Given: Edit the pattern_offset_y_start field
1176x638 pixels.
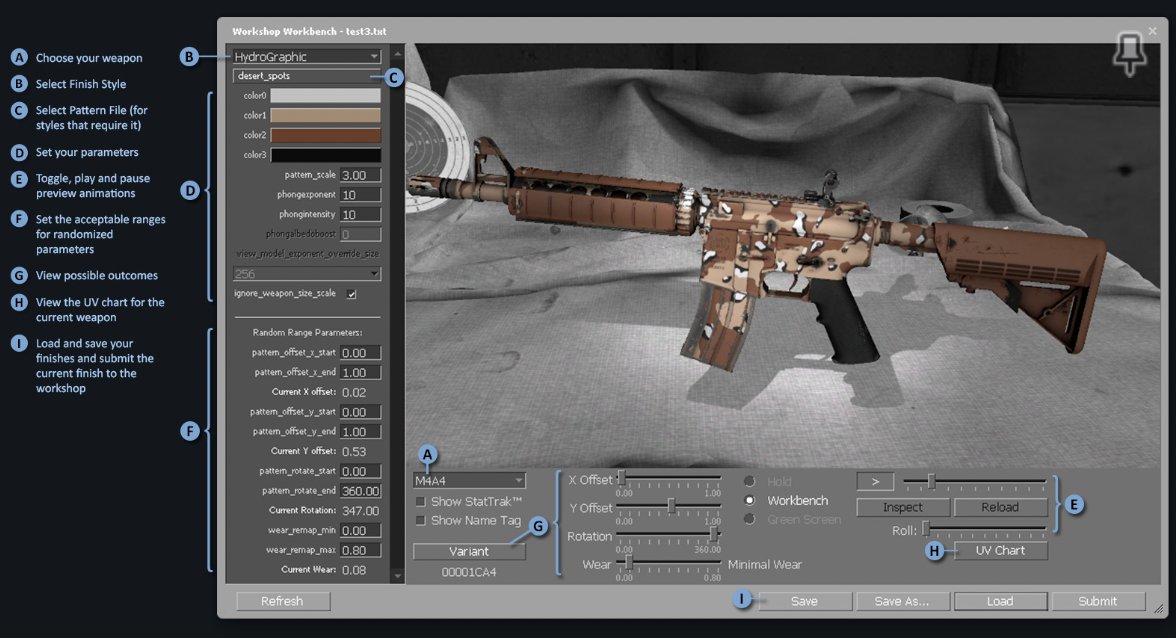Looking at the screenshot, I should (x=360, y=412).
